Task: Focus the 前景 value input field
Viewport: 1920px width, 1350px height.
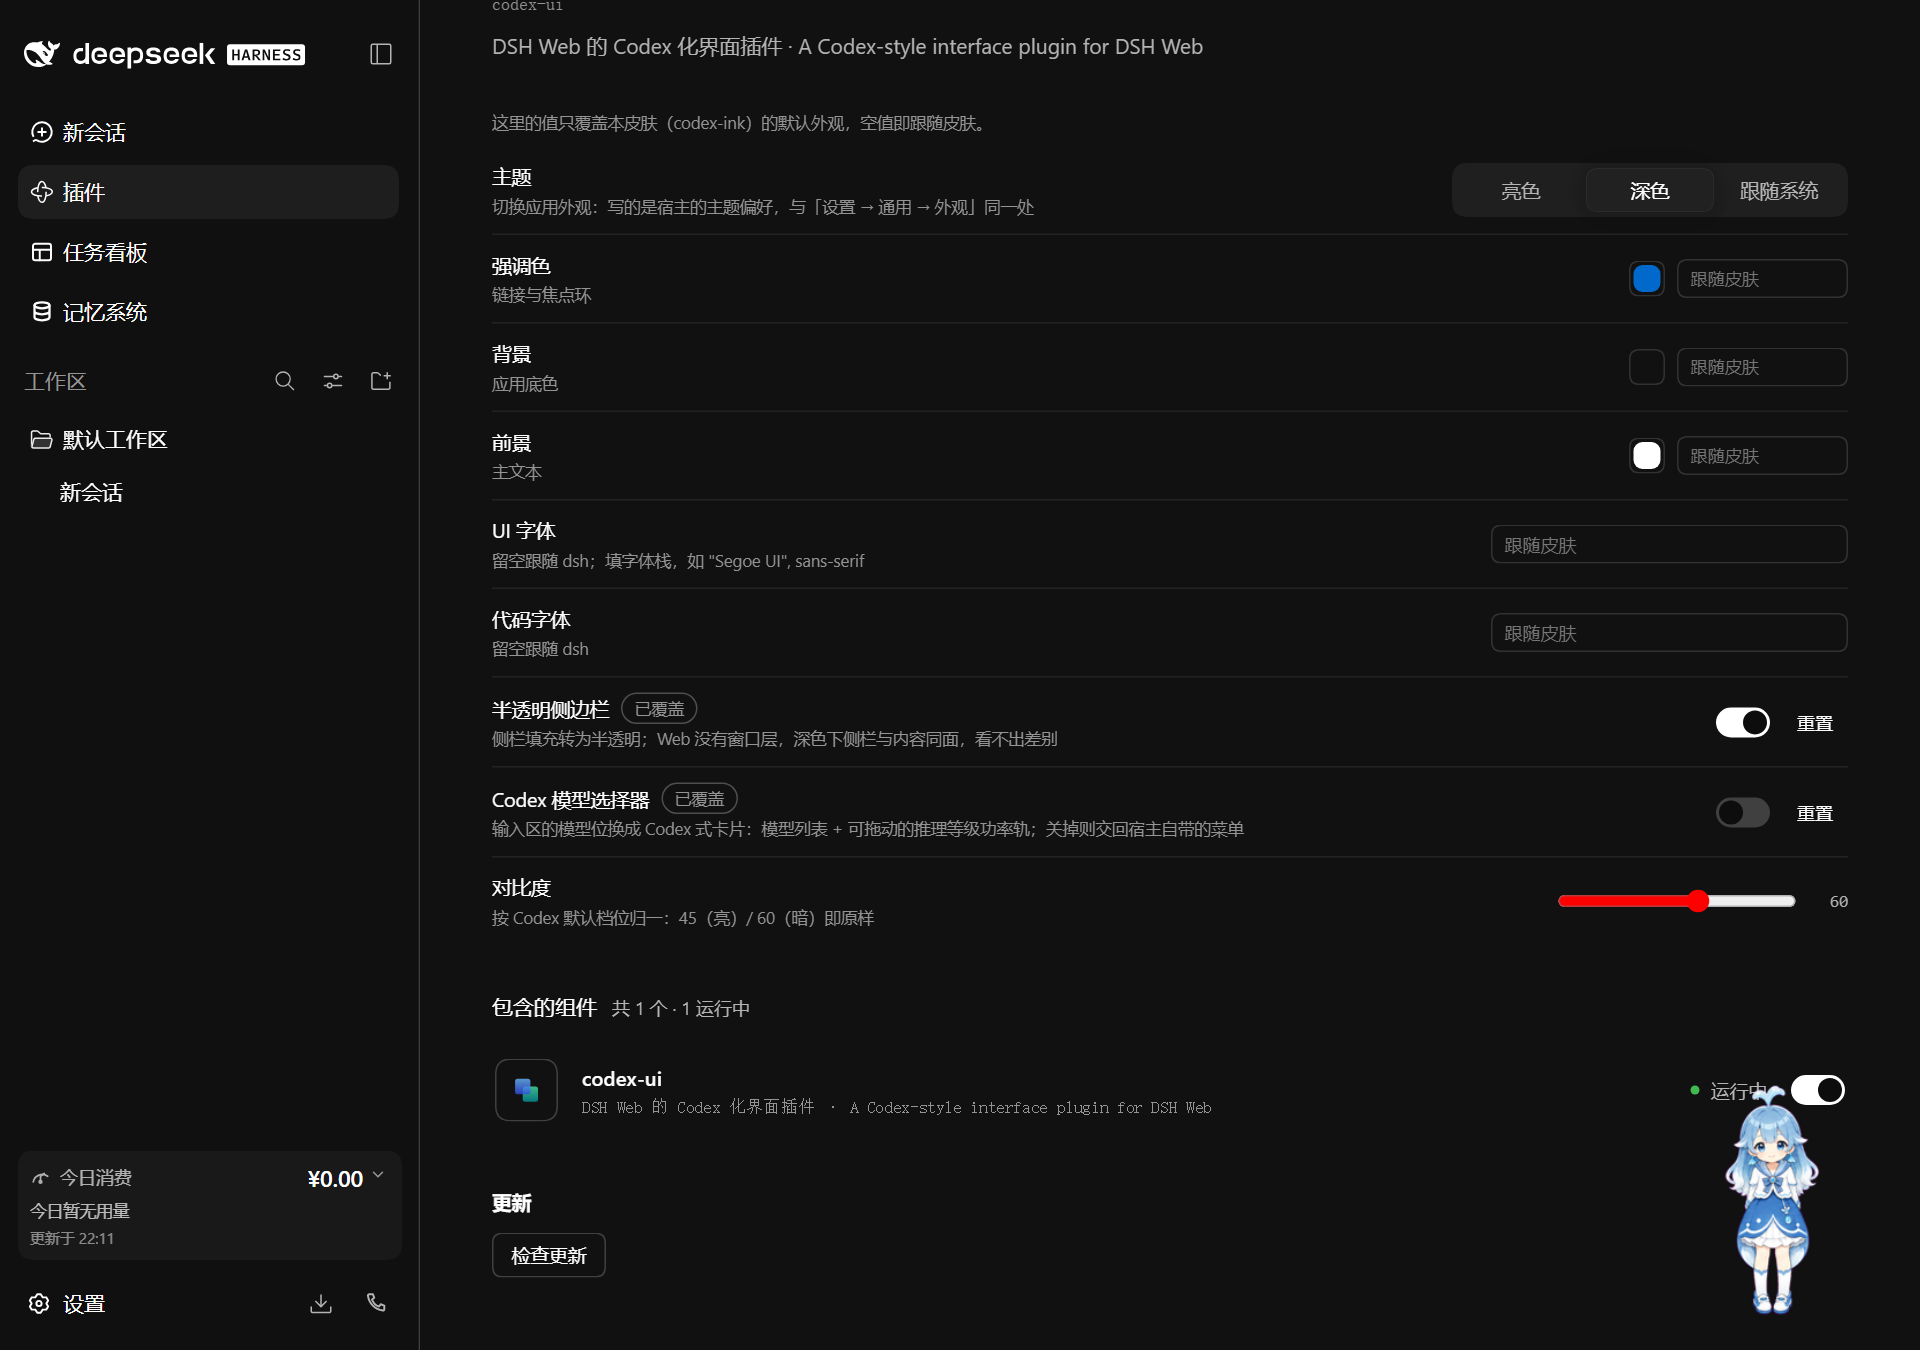Action: pos(1762,456)
